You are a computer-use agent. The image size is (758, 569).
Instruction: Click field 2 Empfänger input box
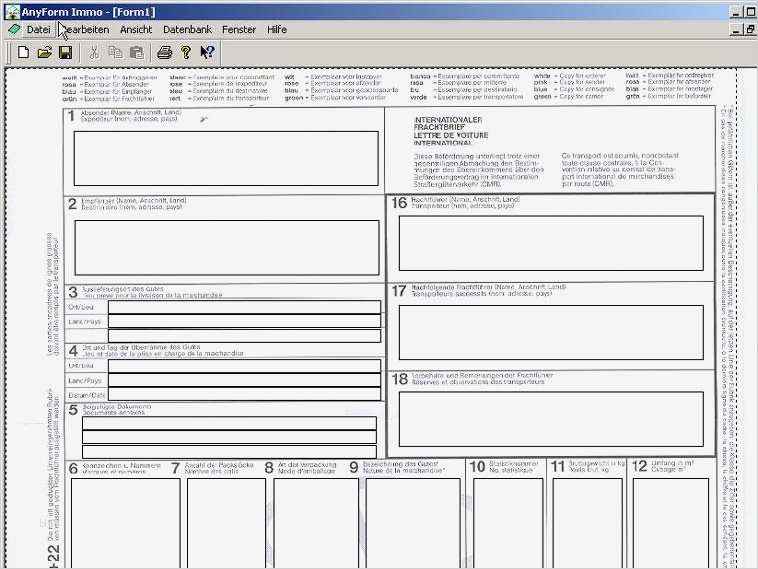(x=227, y=248)
